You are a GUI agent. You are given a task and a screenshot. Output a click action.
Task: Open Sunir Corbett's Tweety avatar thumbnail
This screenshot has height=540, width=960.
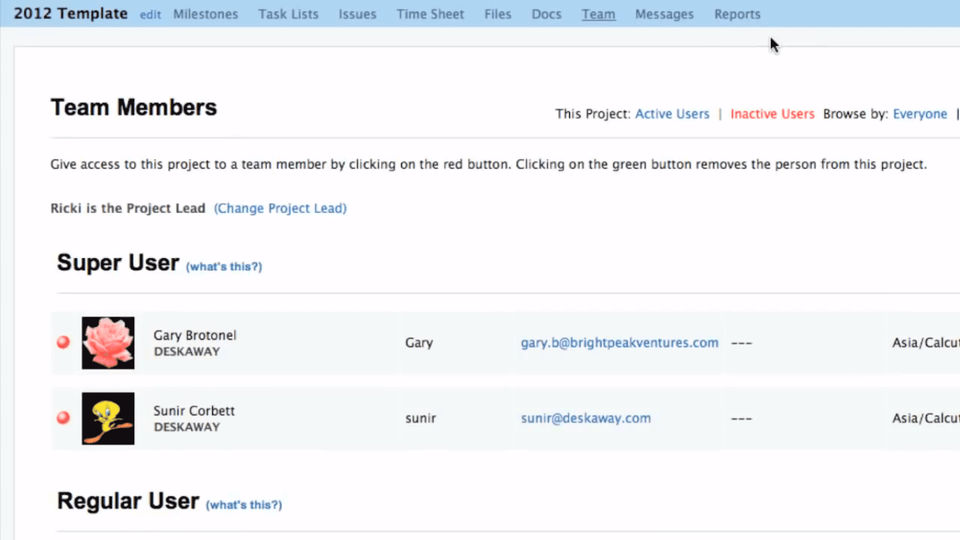point(108,418)
